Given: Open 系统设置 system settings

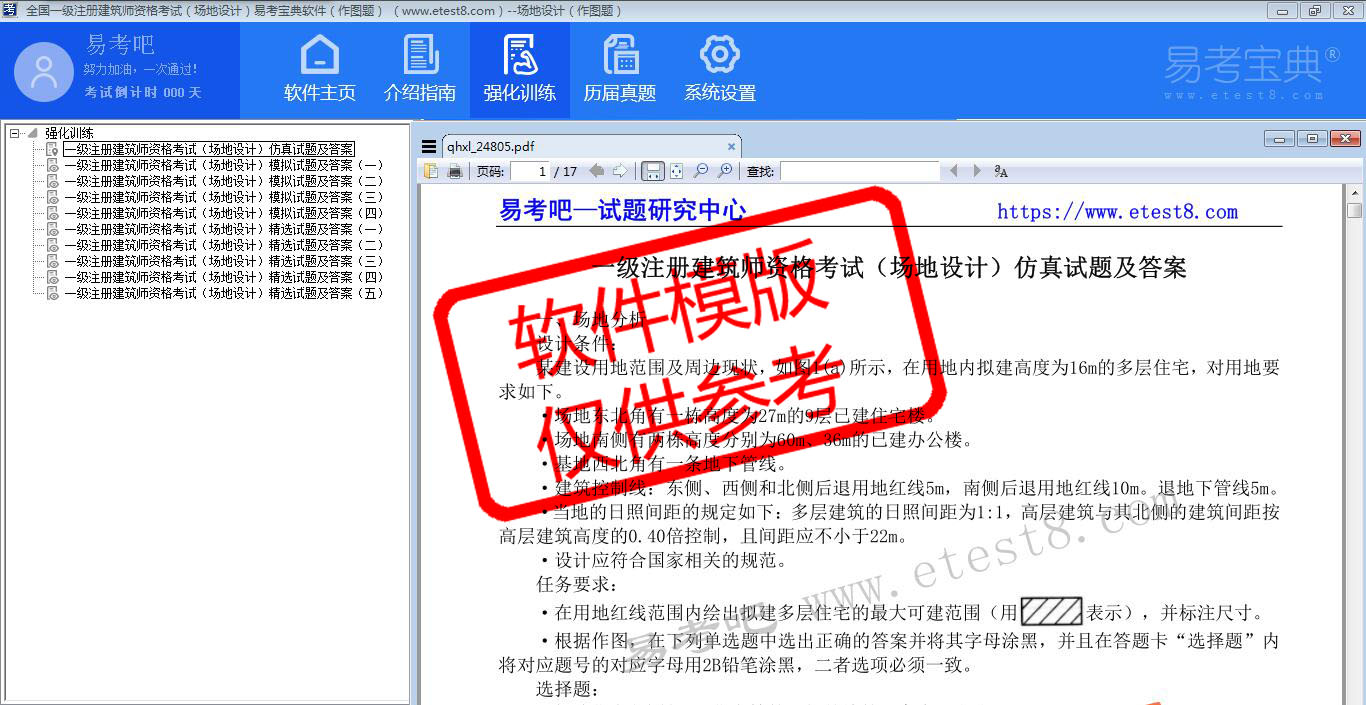Looking at the screenshot, I should pos(720,70).
